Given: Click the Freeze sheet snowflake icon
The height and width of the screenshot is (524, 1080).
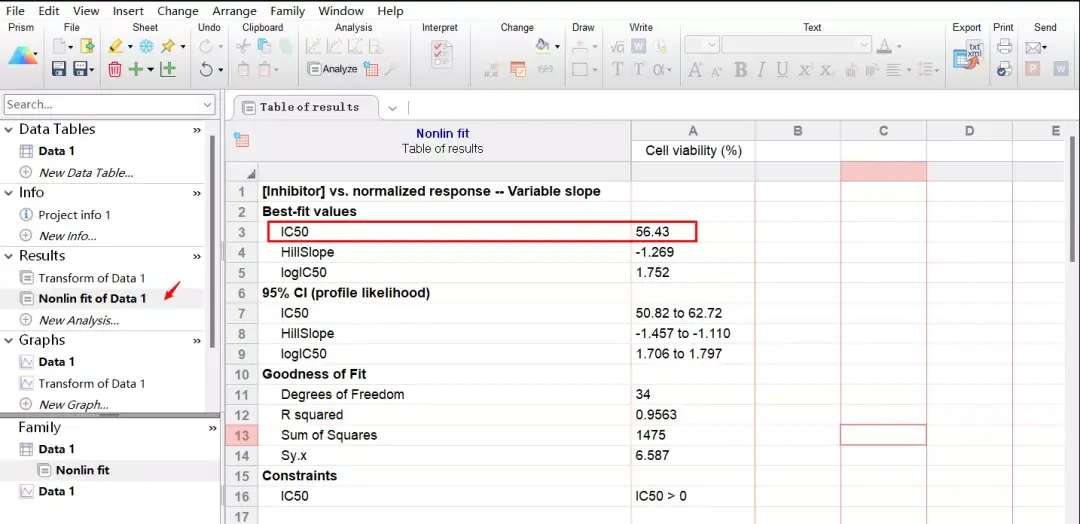Looking at the screenshot, I should [146, 47].
